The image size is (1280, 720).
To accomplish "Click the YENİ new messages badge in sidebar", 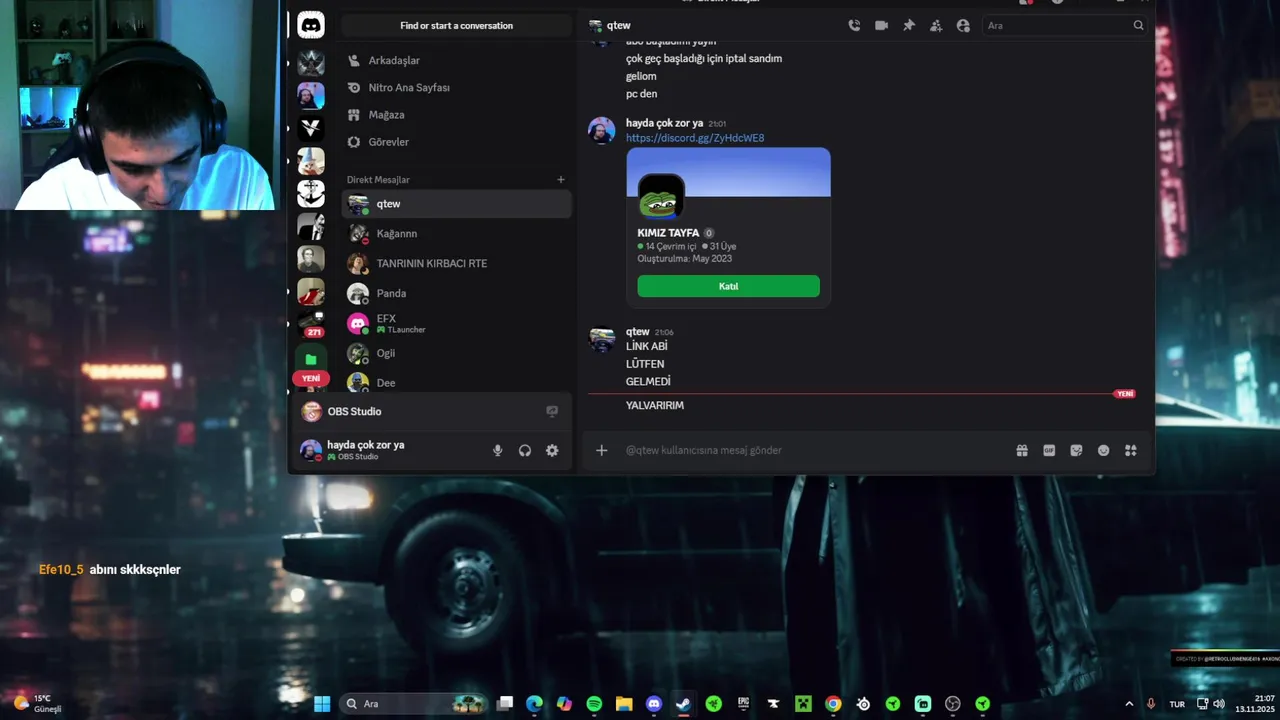I will pyautogui.click(x=311, y=379).
